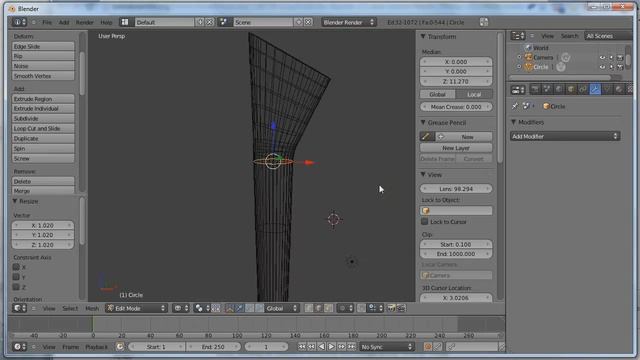Toggle the 3D manipulator widget button
The width and height of the screenshot is (640, 360).
coord(230,308)
